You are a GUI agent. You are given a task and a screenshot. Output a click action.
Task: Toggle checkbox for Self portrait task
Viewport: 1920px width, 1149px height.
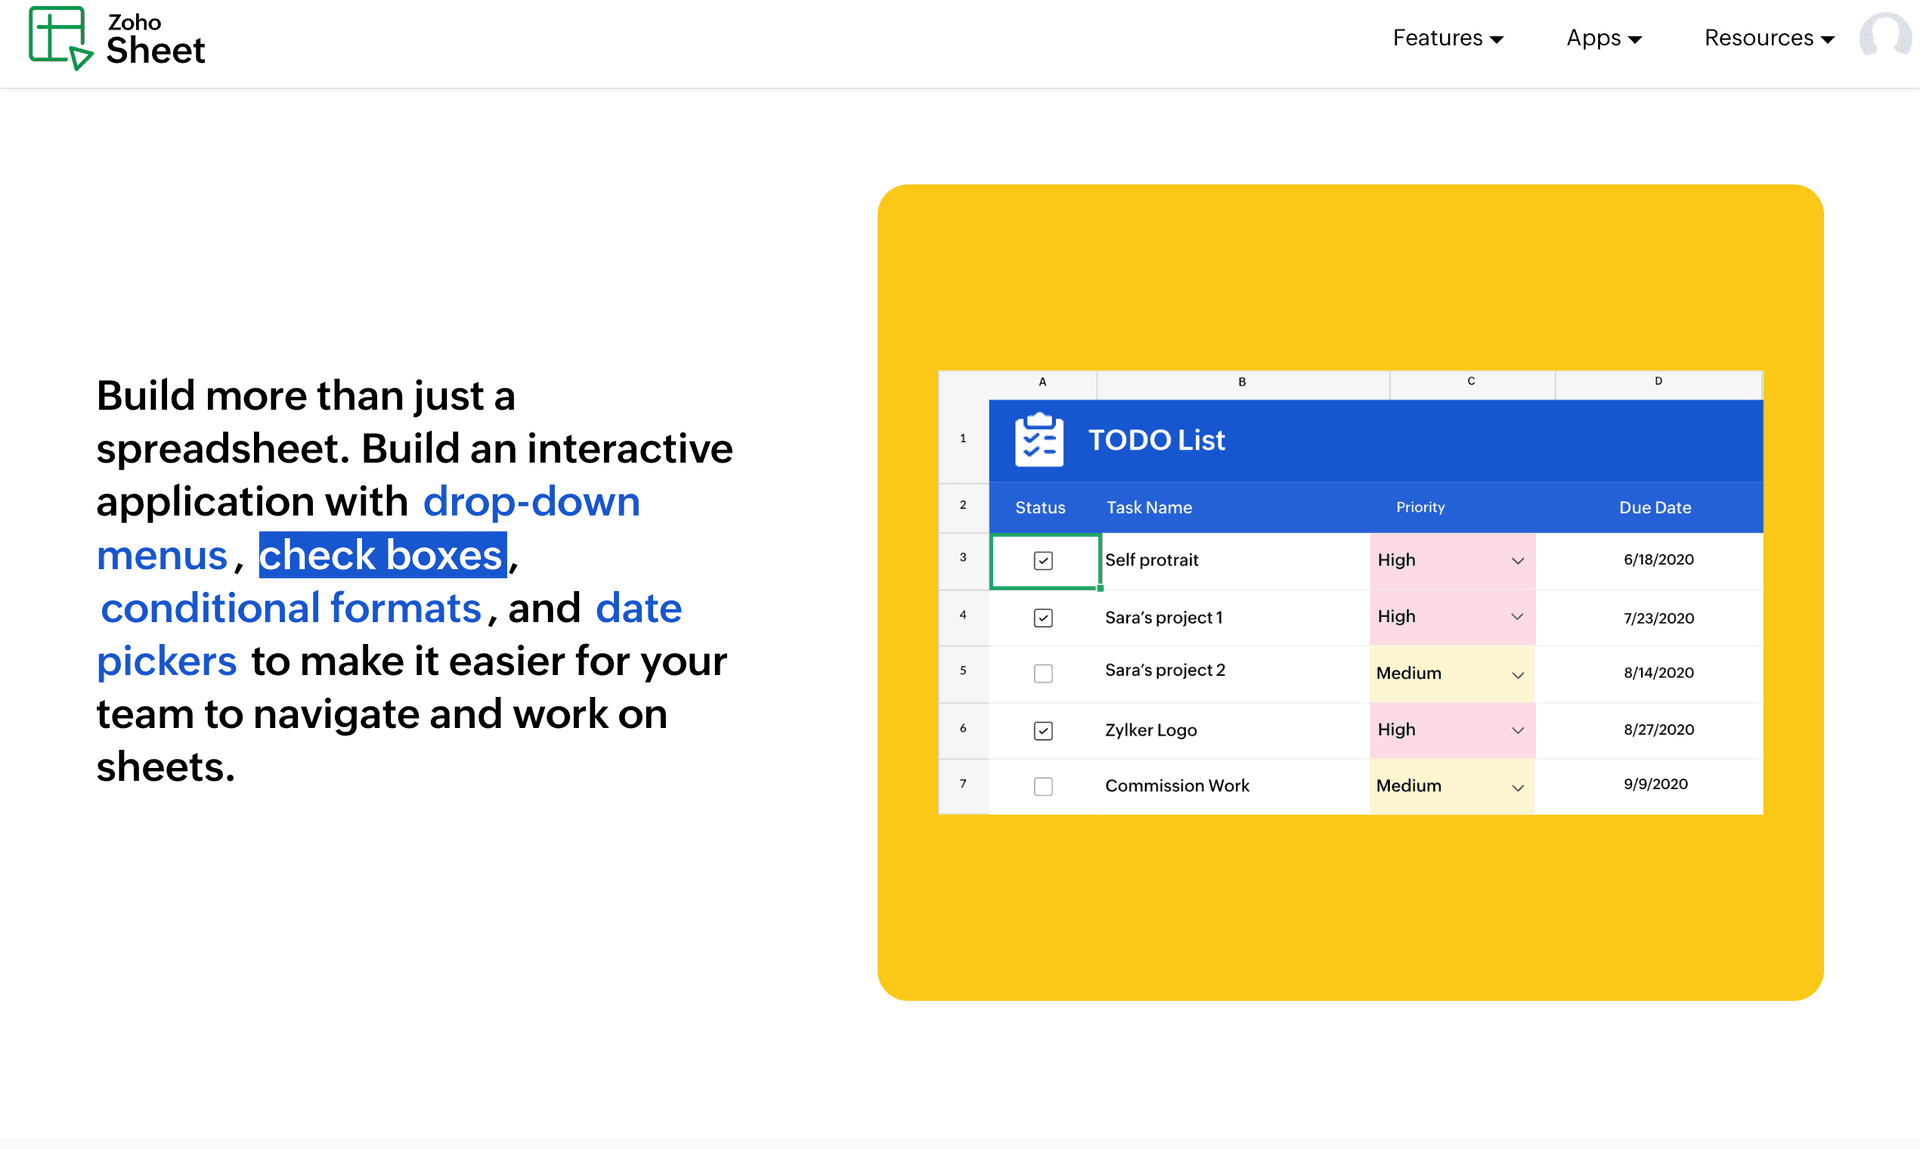[x=1043, y=559]
